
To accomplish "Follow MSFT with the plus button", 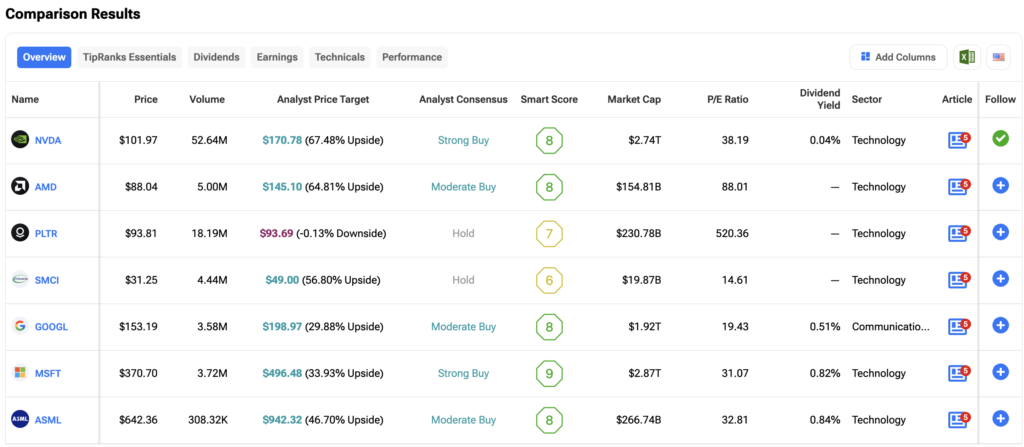I will 1000,372.
